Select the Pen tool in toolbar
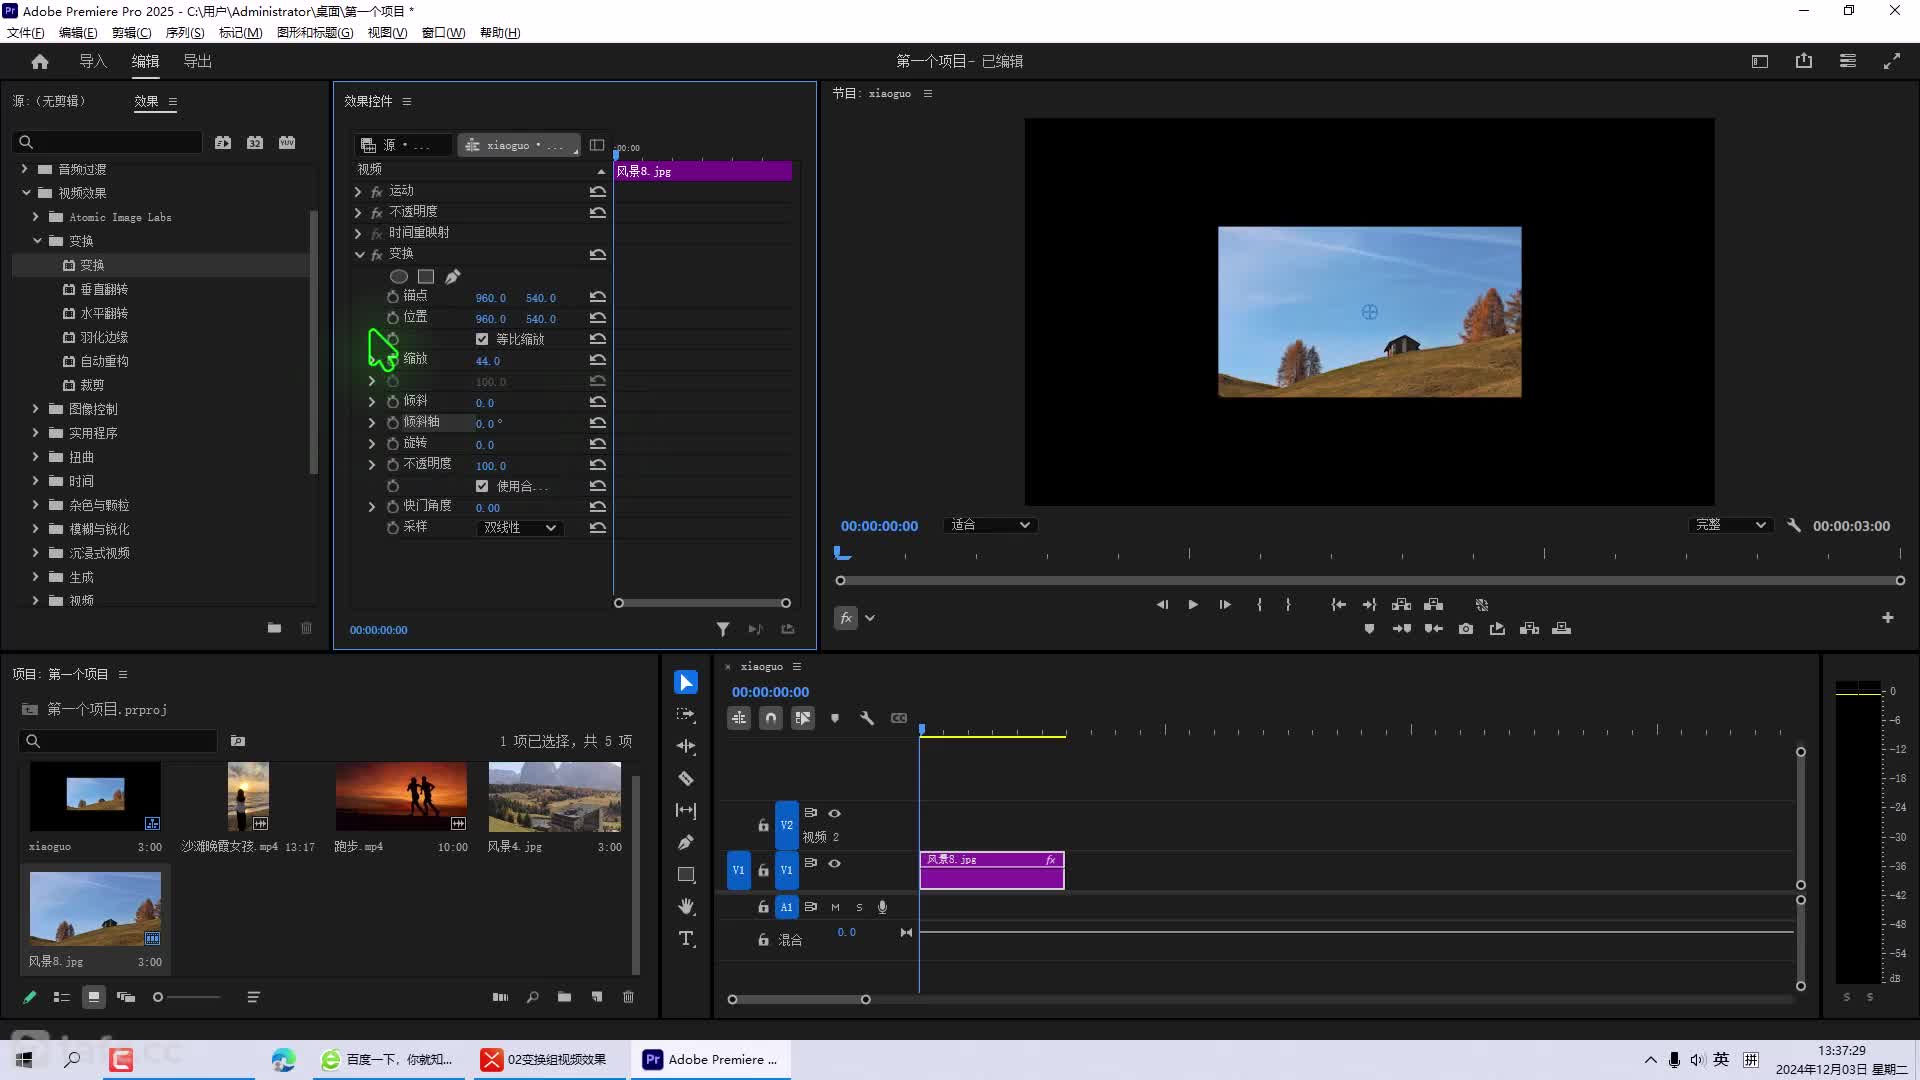Screen dimensions: 1920x1080 tap(686, 842)
